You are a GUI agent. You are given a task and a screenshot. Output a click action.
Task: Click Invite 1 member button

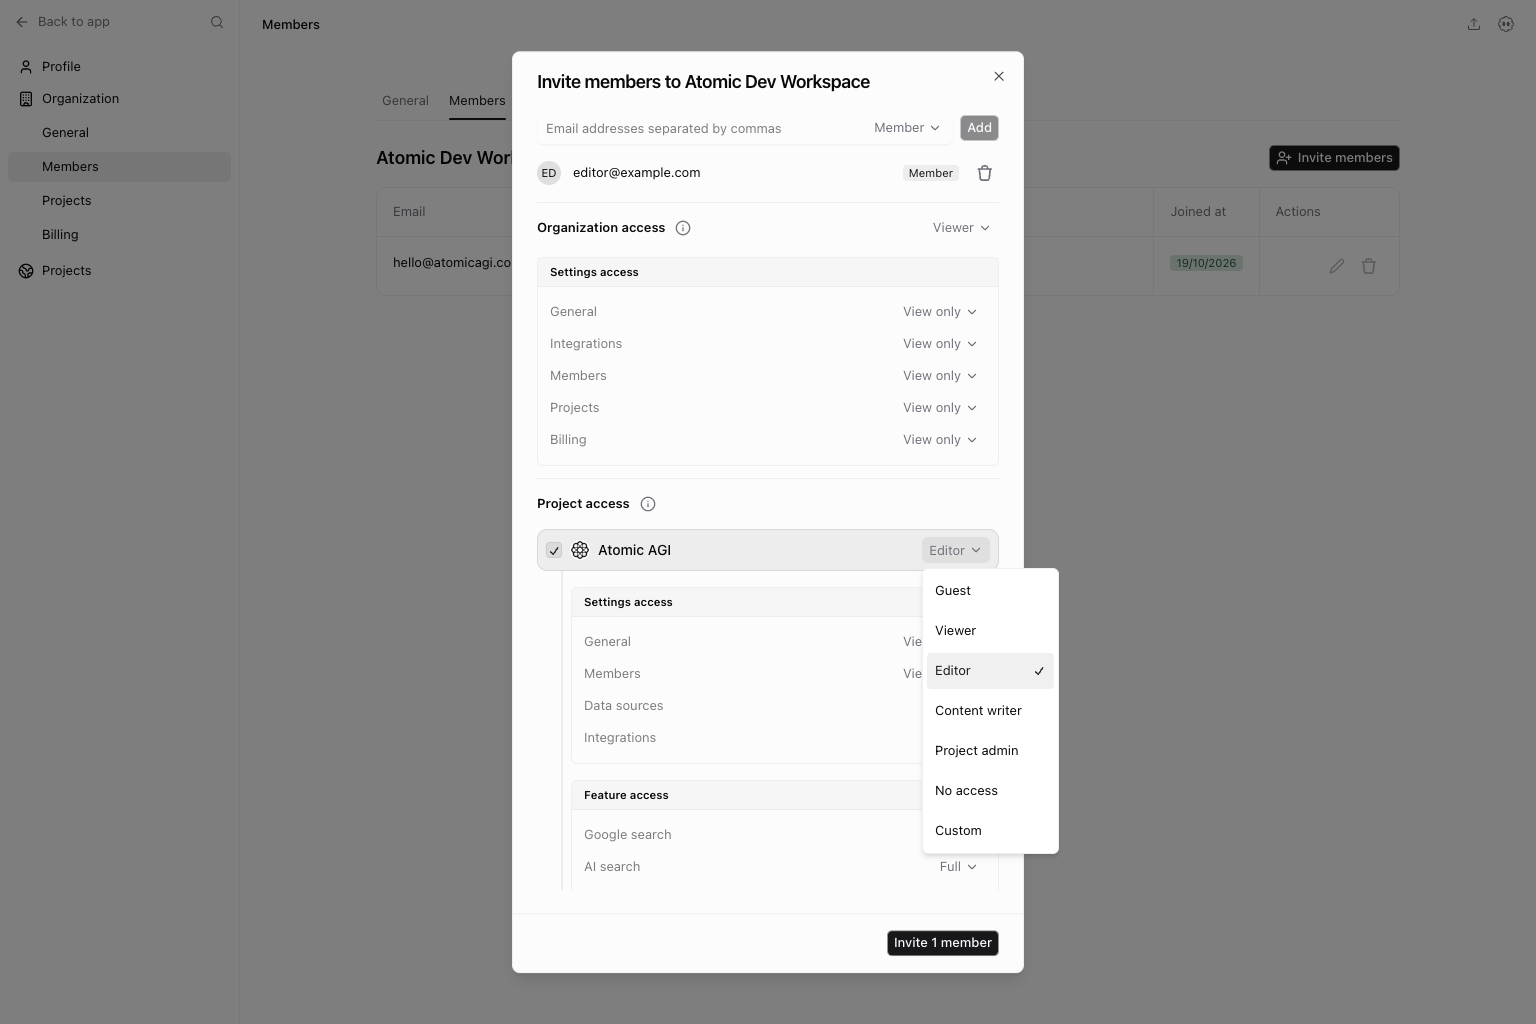[x=942, y=943]
